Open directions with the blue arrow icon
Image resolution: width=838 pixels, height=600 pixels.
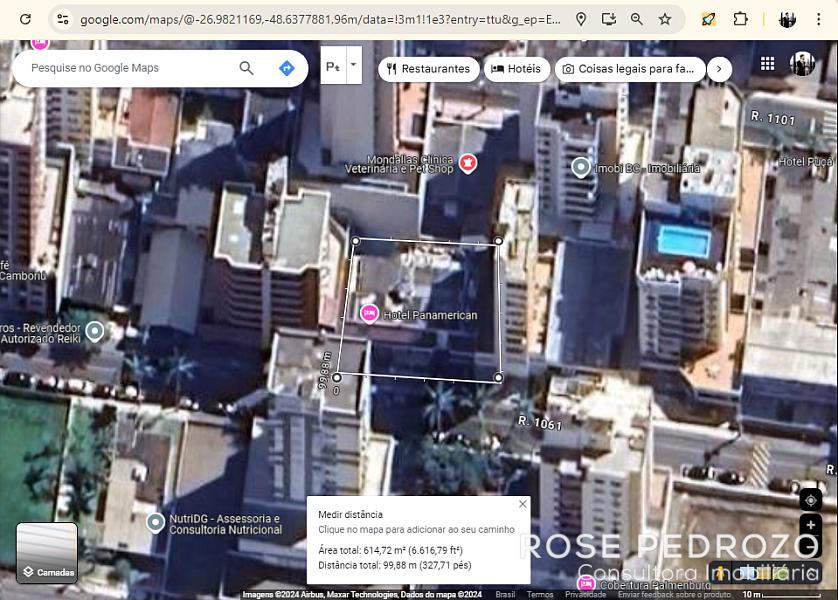287,68
